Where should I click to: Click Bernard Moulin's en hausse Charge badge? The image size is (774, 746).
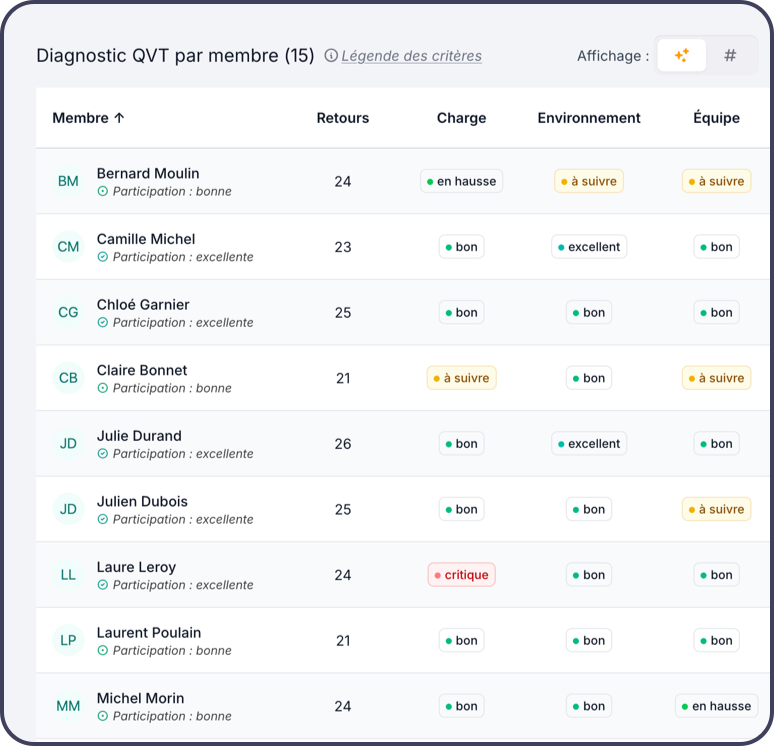click(461, 181)
